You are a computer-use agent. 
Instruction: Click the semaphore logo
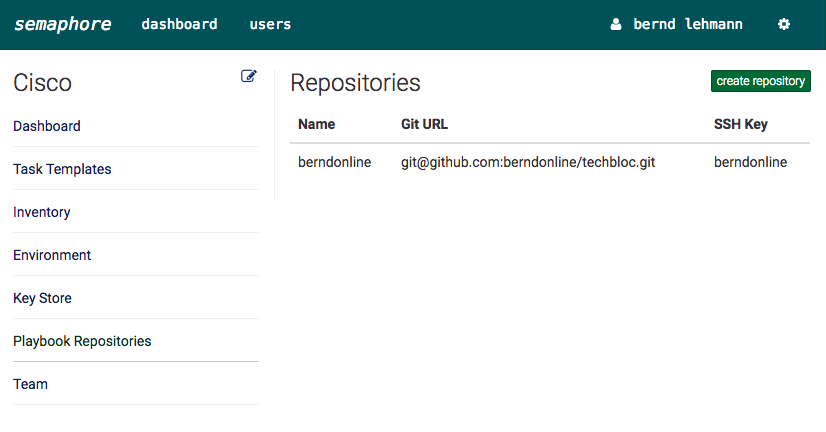coord(63,24)
